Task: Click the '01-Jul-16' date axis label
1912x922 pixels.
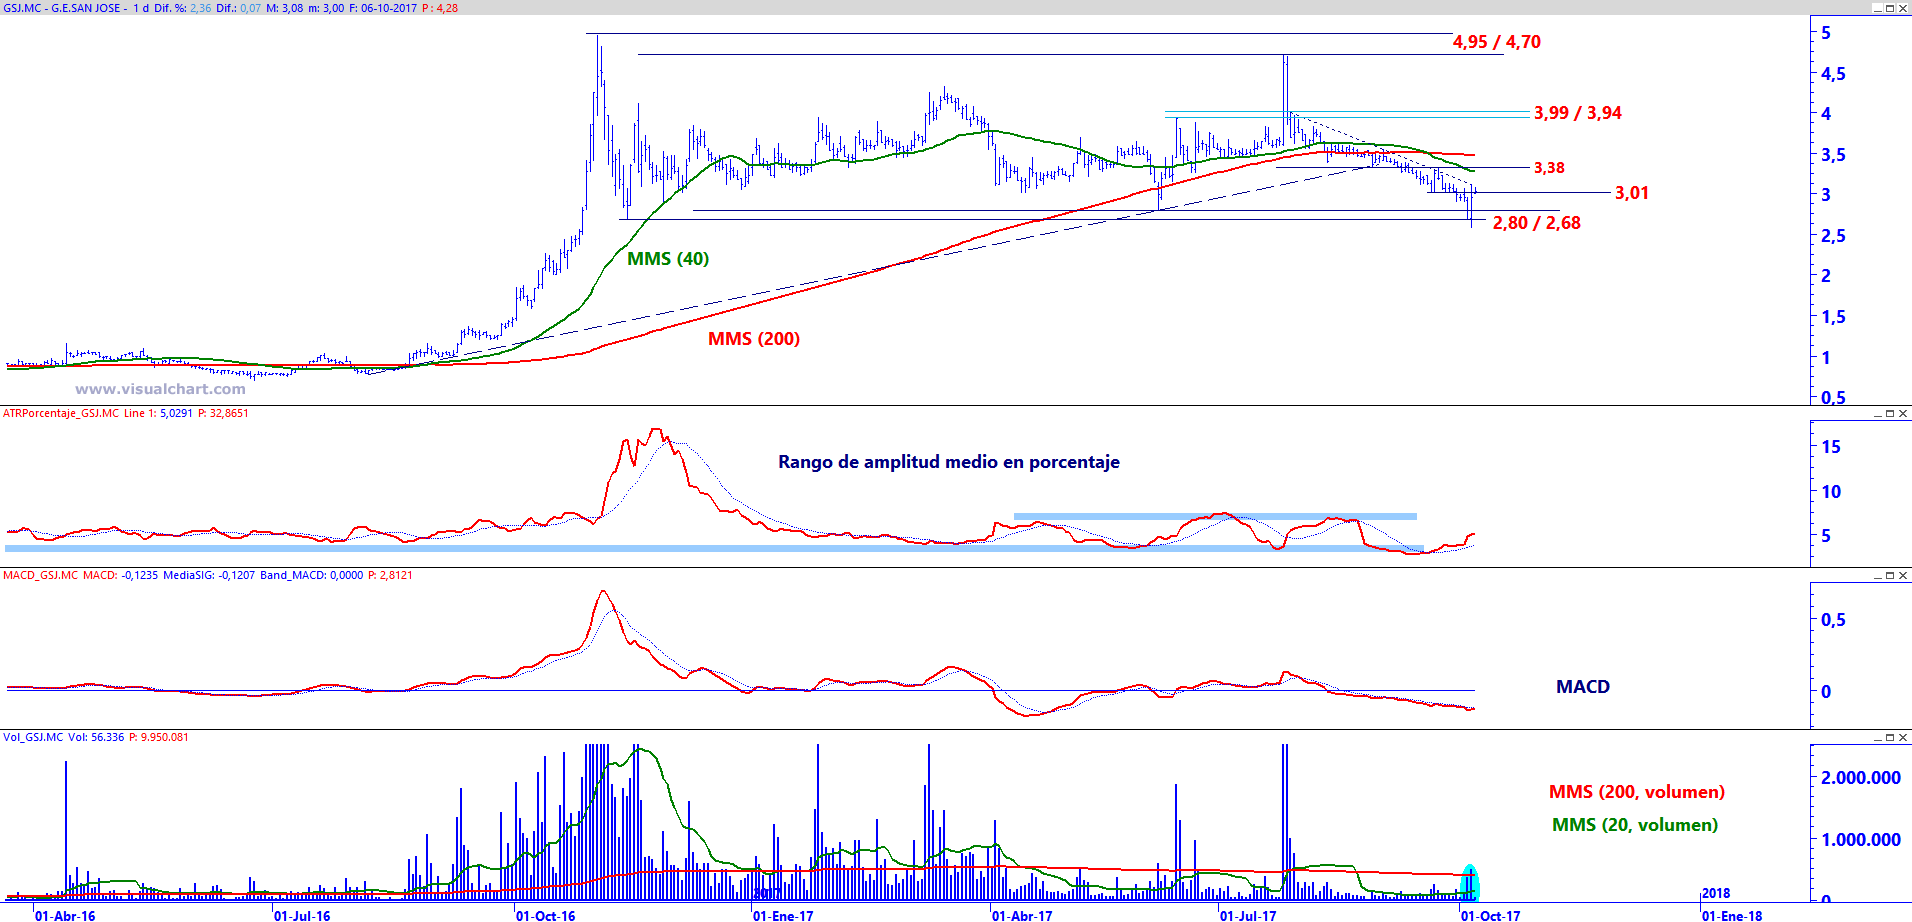Action: tap(302, 915)
